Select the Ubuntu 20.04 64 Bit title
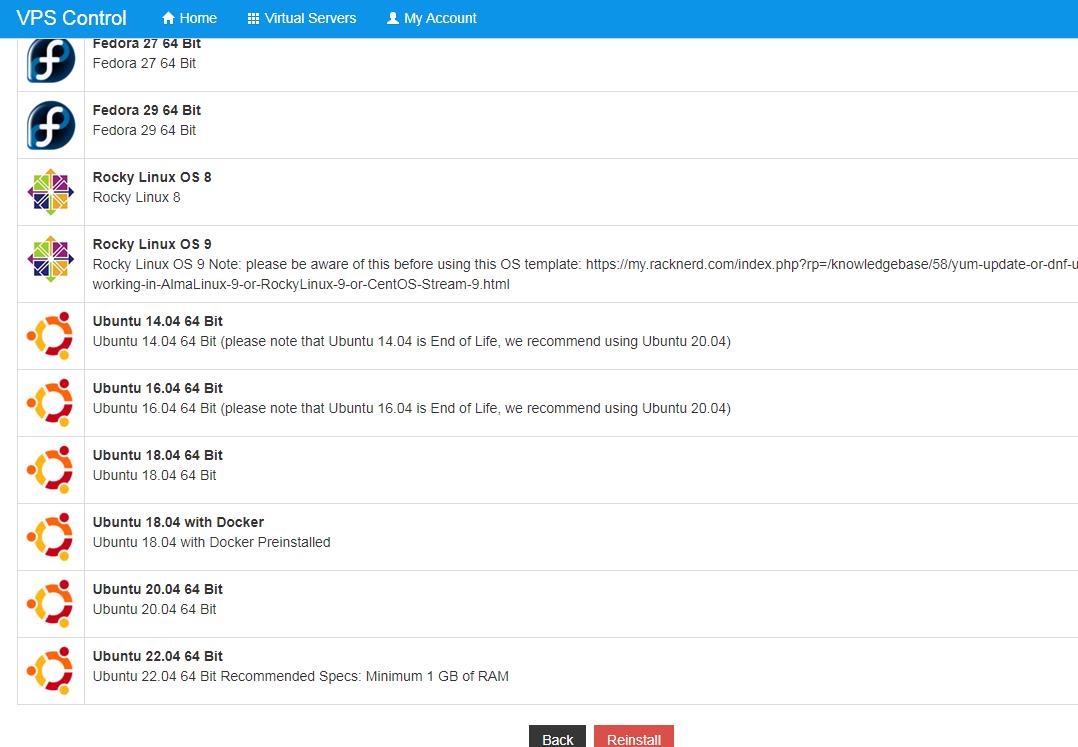This screenshot has width=1078, height=747. click(157, 589)
